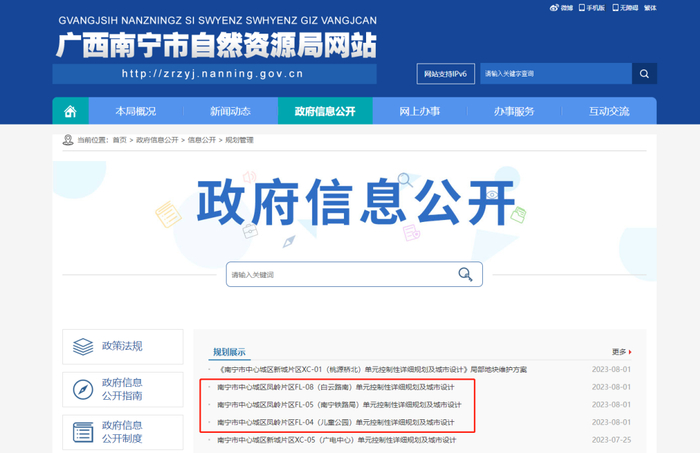Select the 政府信息公开 nav tab

point(325,111)
